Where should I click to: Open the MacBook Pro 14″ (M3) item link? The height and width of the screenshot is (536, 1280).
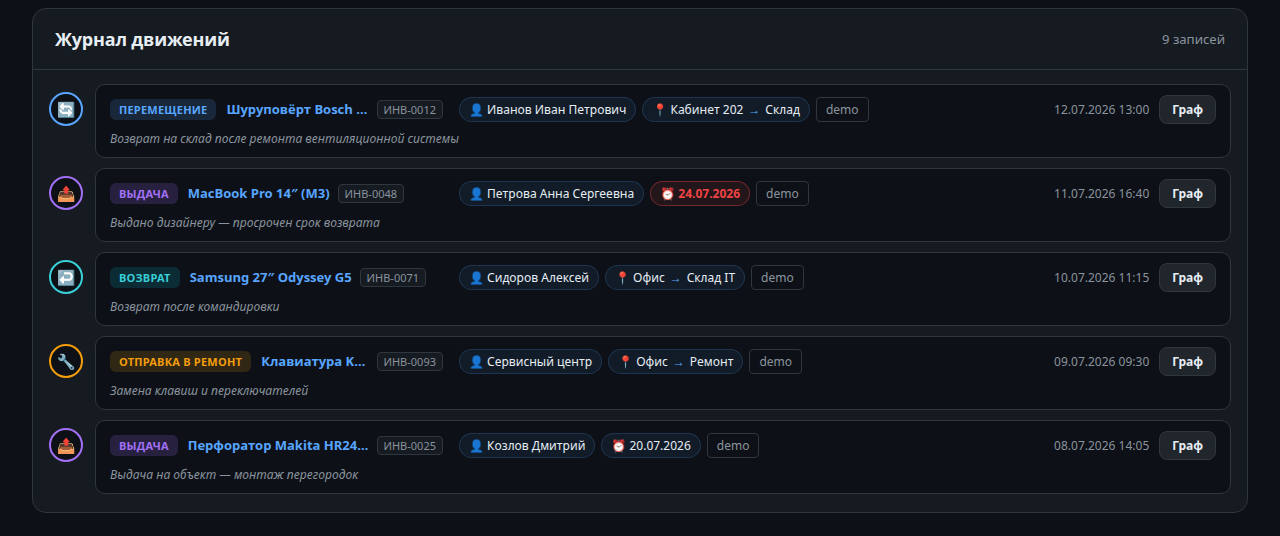(258, 194)
